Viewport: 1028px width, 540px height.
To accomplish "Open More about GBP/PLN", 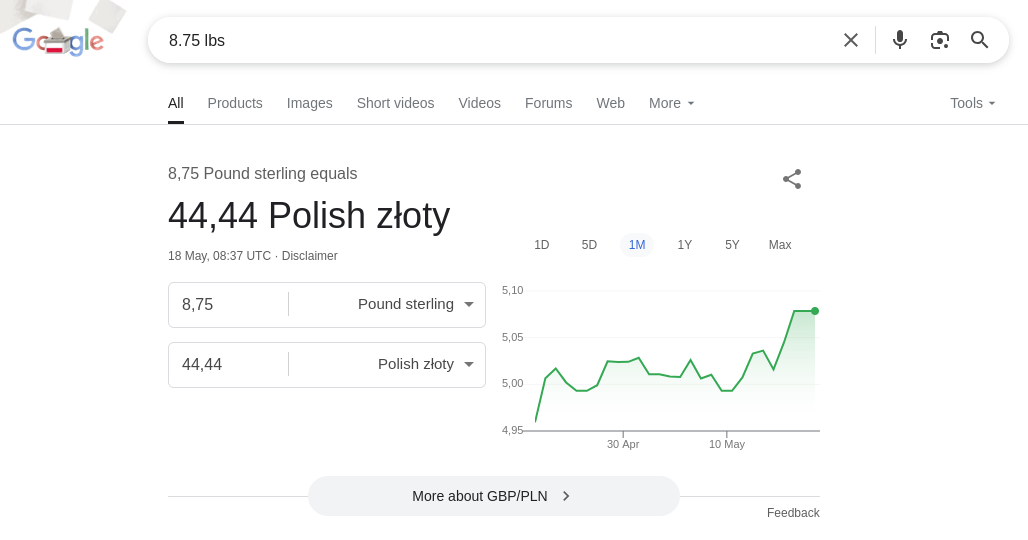I will pos(494,496).
